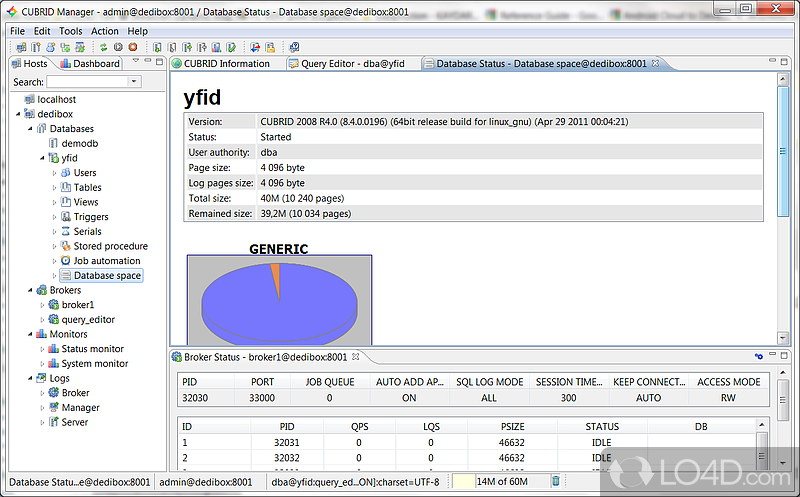Screen dimensions: 800x497
Task: Click the refresh green arrows toolbar icon
Action: tap(104, 47)
